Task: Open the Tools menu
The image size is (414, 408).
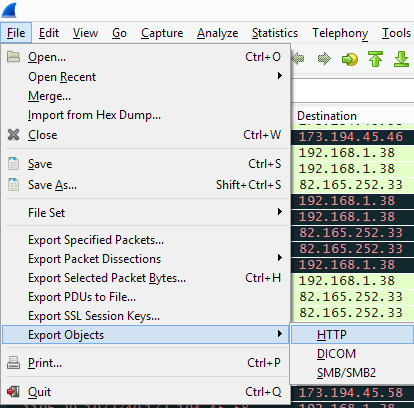Action: tap(396, 33)
